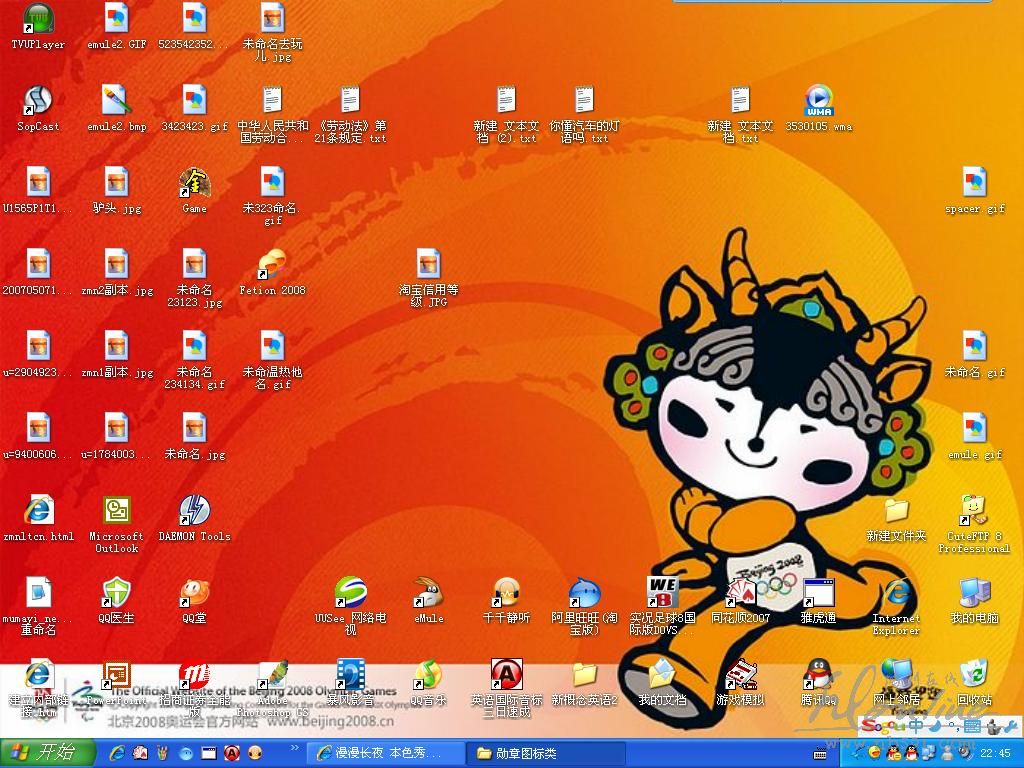Click the taskbar clock showing 22:45

pyautogui.click(x=995, y=753)
